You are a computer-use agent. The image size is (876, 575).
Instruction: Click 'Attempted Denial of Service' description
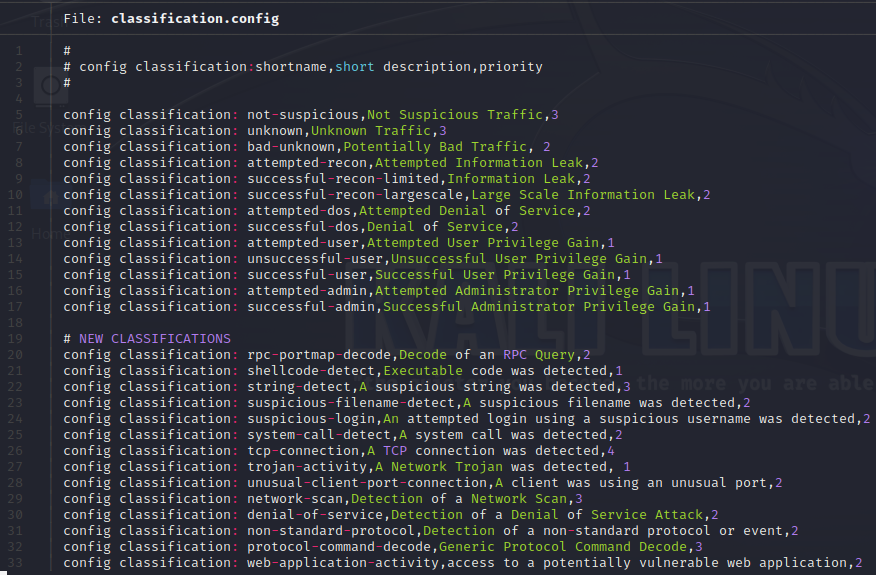coord(466,211)
